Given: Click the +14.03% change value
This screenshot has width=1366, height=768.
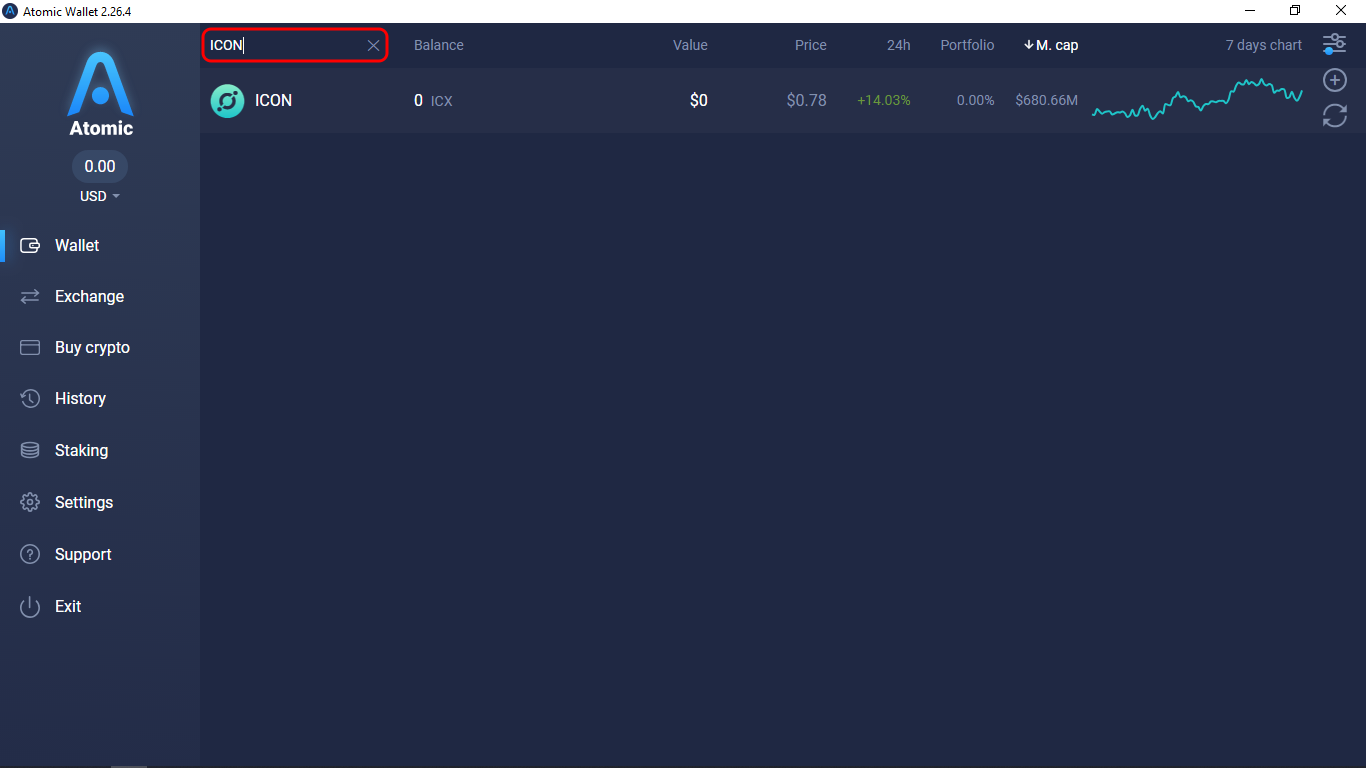Looking at the screenshot, I should pos(884,100).
